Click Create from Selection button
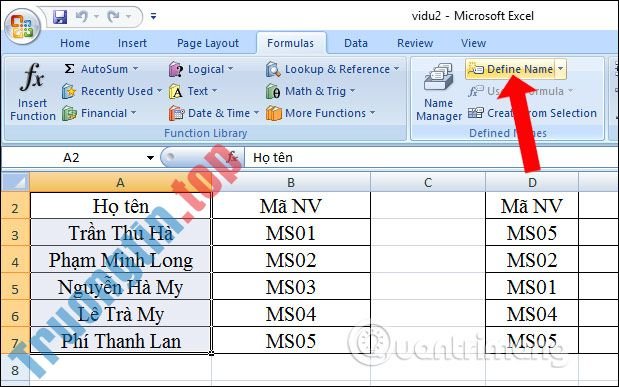The width and height of the screenshot is (619, 387). click(532, 113)
